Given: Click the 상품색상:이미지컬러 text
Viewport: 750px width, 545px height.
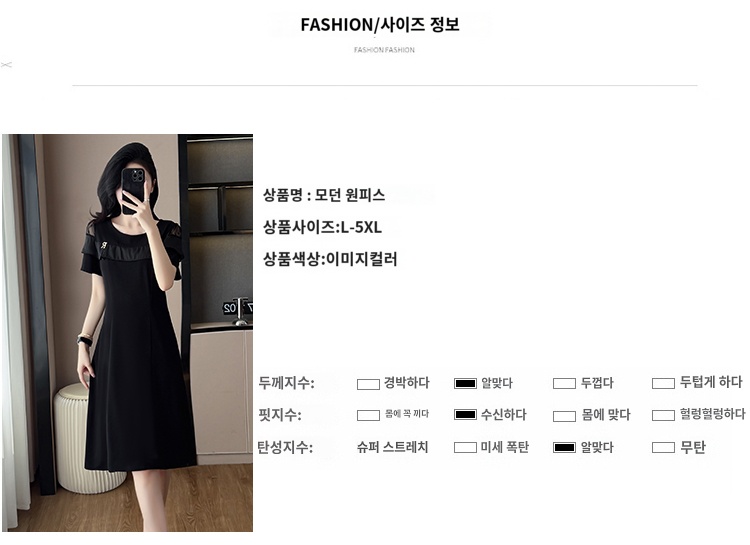Looking at the screenshot, I should coord(330,259).
